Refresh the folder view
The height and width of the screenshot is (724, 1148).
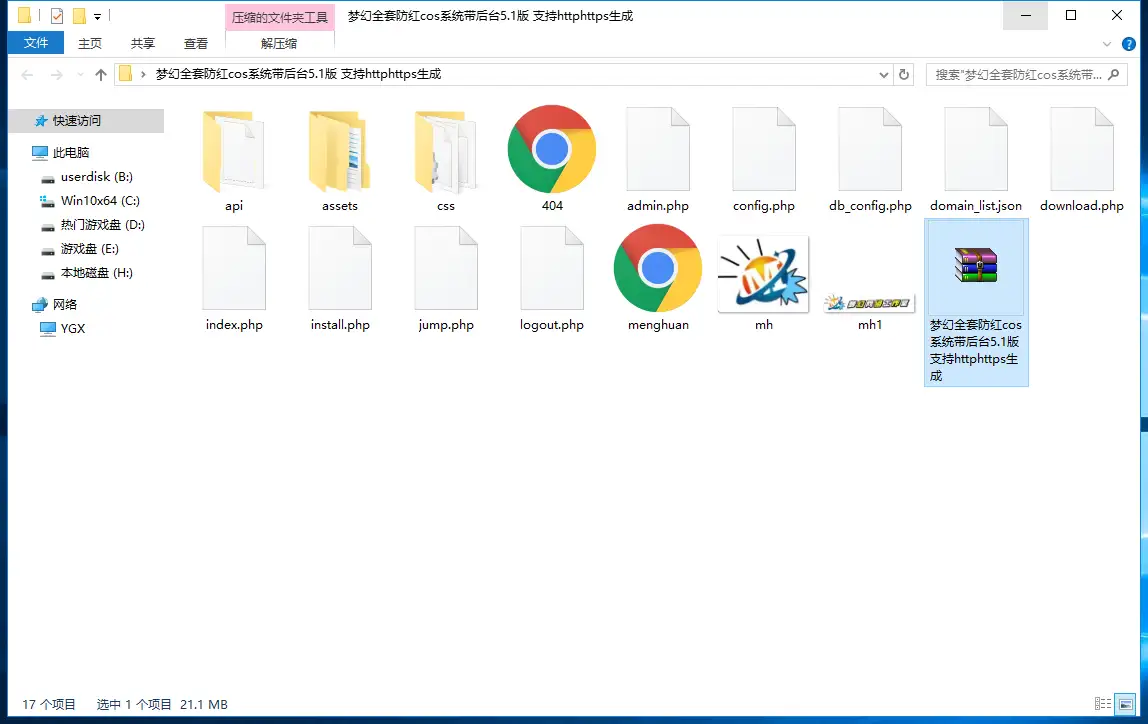(x=903, y=73)
